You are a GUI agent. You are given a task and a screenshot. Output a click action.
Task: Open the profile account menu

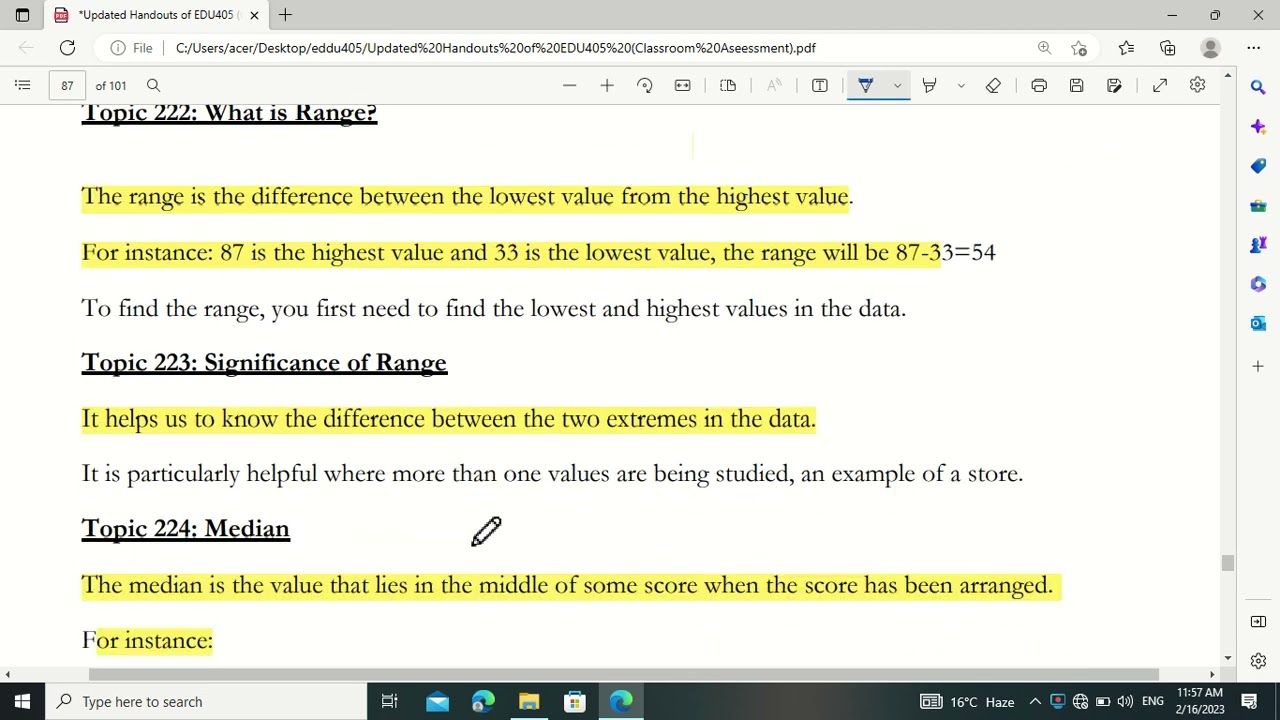[1210, 47]
